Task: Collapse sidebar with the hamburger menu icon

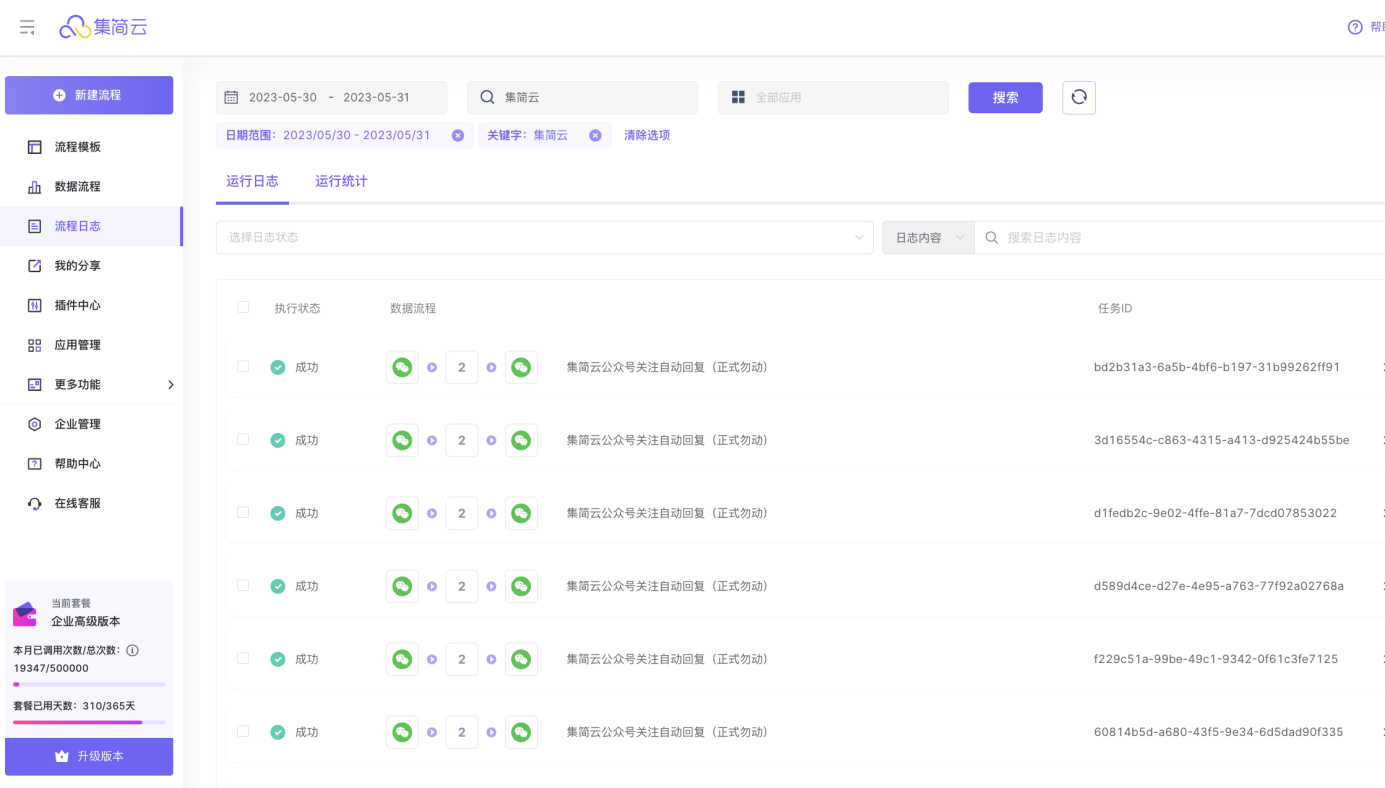Action: [27, 27]
